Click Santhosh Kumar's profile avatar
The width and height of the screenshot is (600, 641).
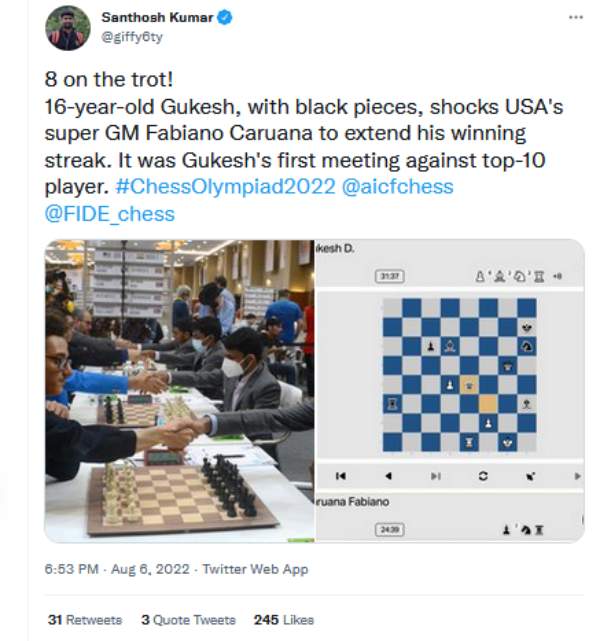[67, 27]
